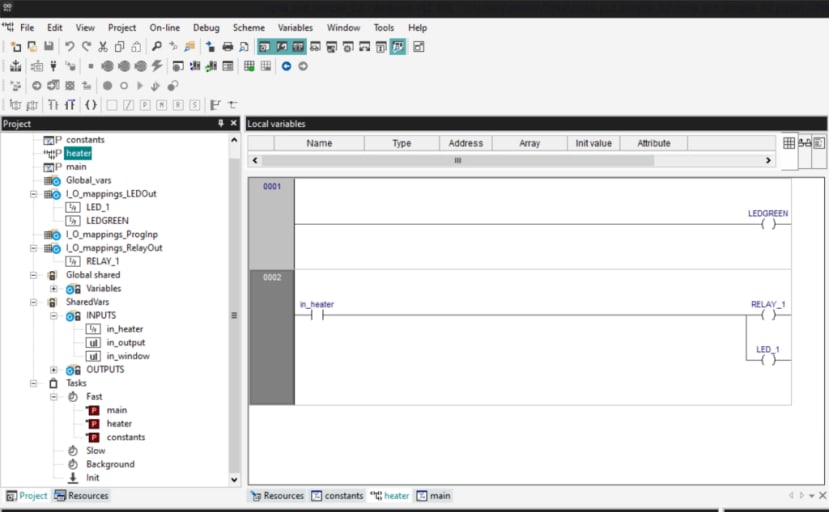Click the blue back navigation arrow
Viewport: 829px width, 512px height.
pos(286,66)
